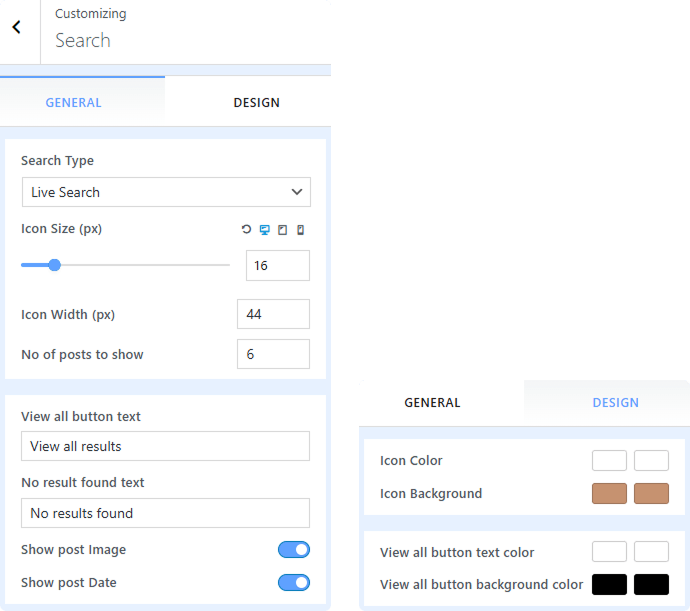Click the Icon Width (px) input field
This screenshot has height=611, width=690.
[273, 314]
